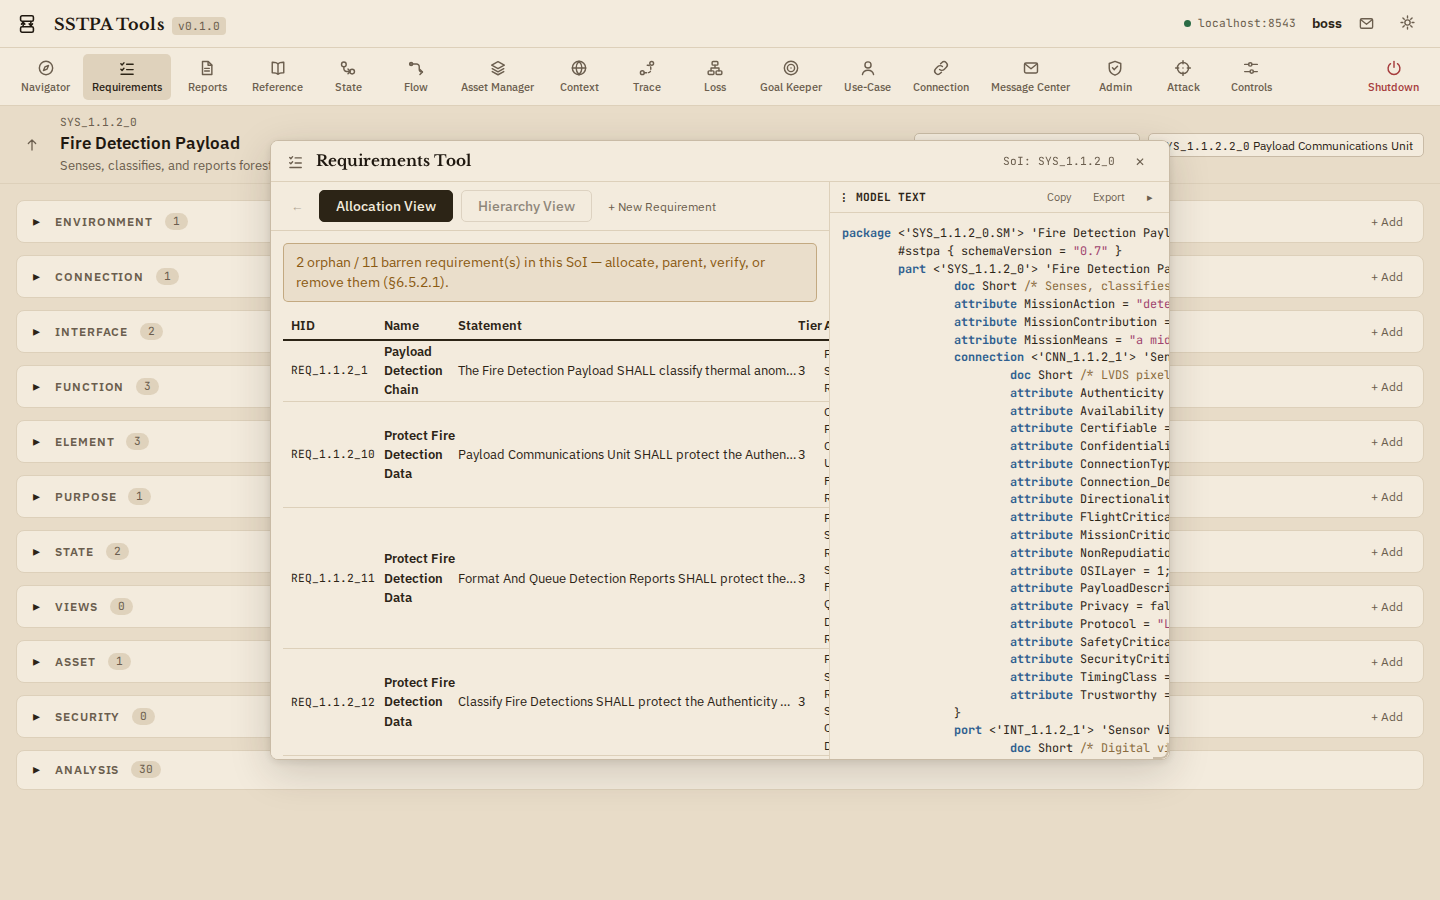Screen dimensions: 1440x900
Task: Add item to INTERFACE row
Action: coord(1386,332)
